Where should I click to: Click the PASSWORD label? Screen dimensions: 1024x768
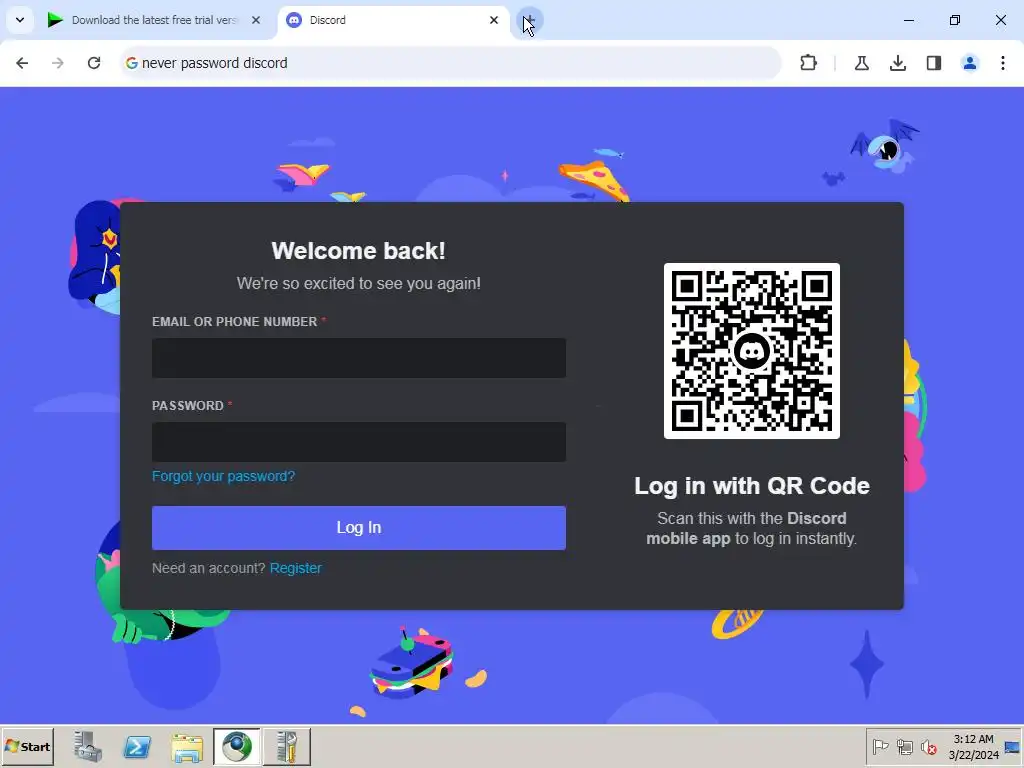[188, 406]
